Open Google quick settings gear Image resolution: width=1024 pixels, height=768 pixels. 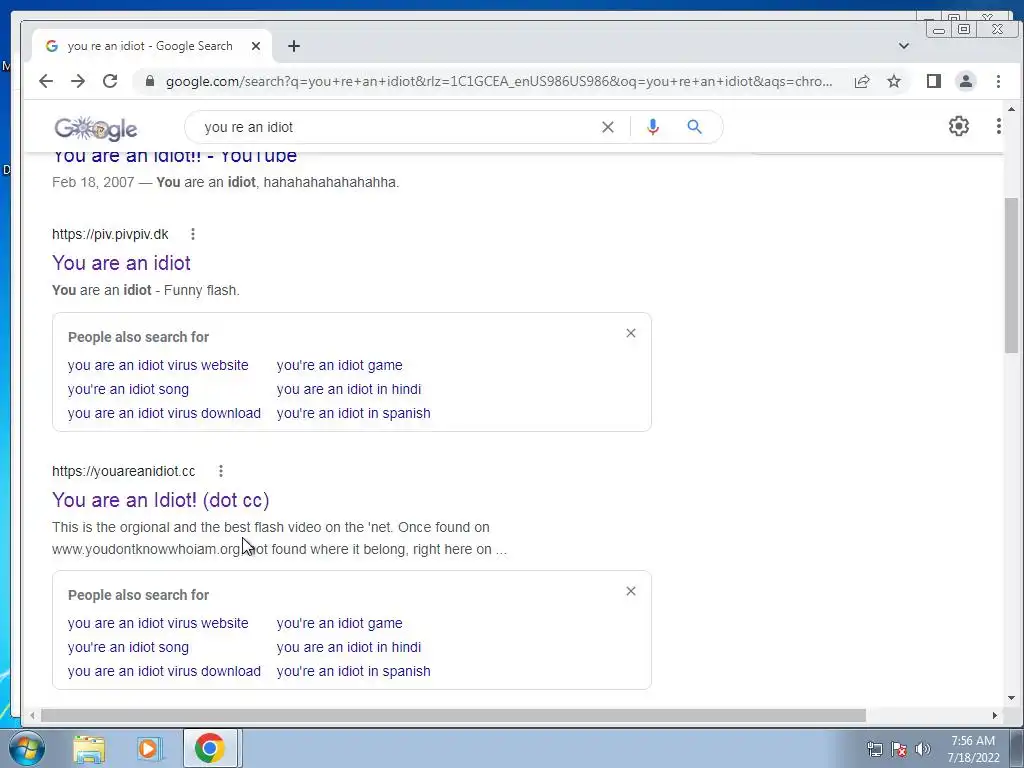click(959, 126)
